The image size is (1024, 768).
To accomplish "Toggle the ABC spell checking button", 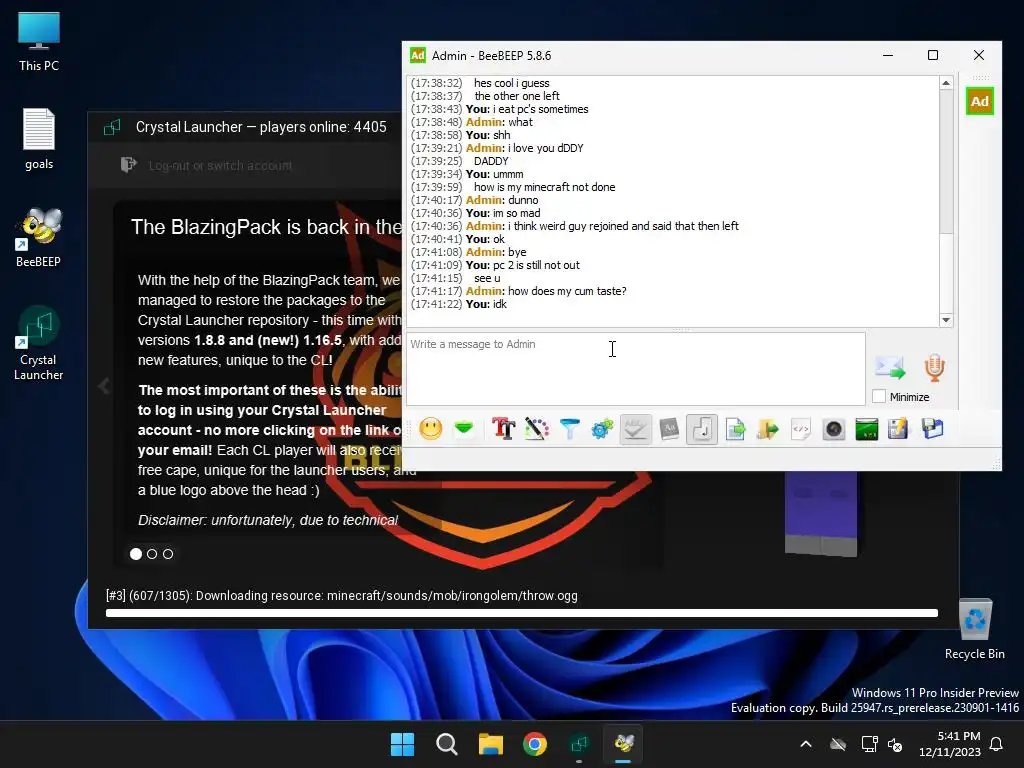I will [x=635, y=429].
